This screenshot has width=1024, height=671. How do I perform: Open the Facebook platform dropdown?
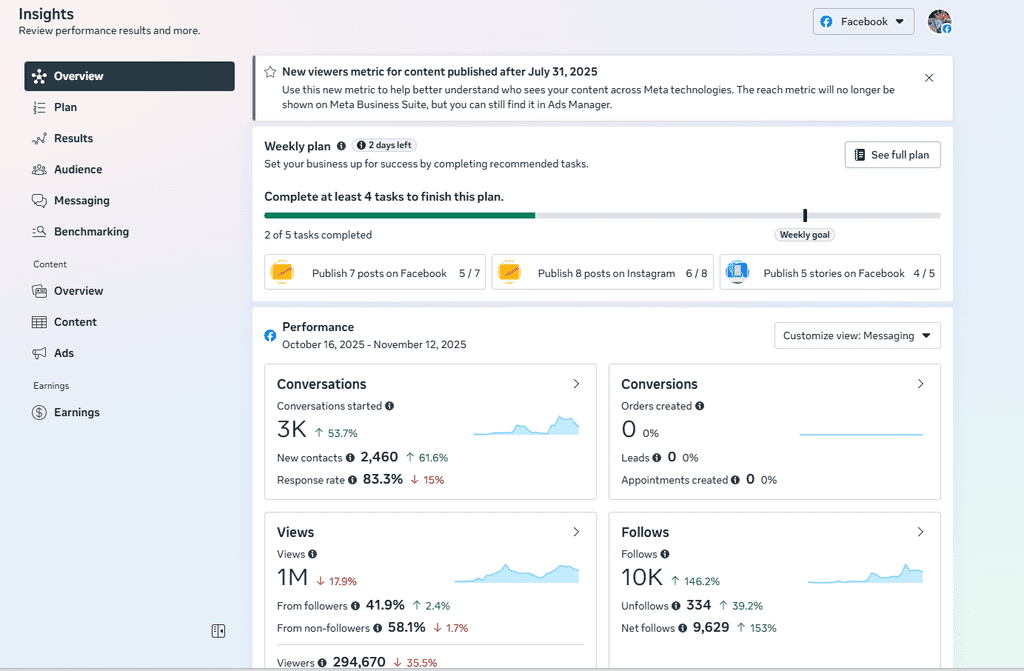[x=863, y=22]
